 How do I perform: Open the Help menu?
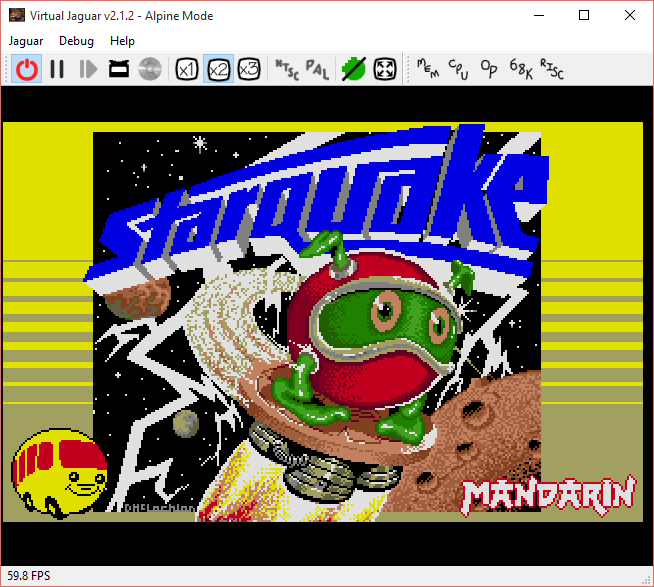[x=122, y=41]
